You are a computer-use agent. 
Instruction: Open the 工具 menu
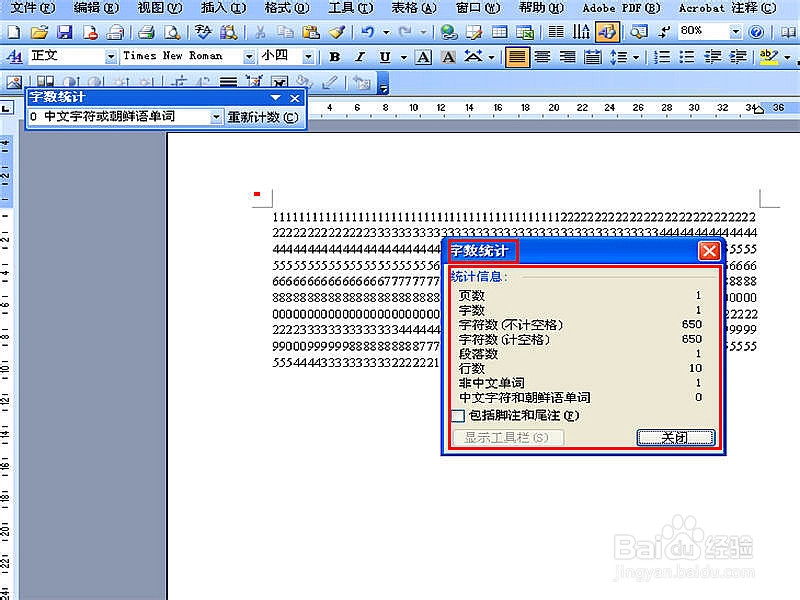tap(351, 8)
